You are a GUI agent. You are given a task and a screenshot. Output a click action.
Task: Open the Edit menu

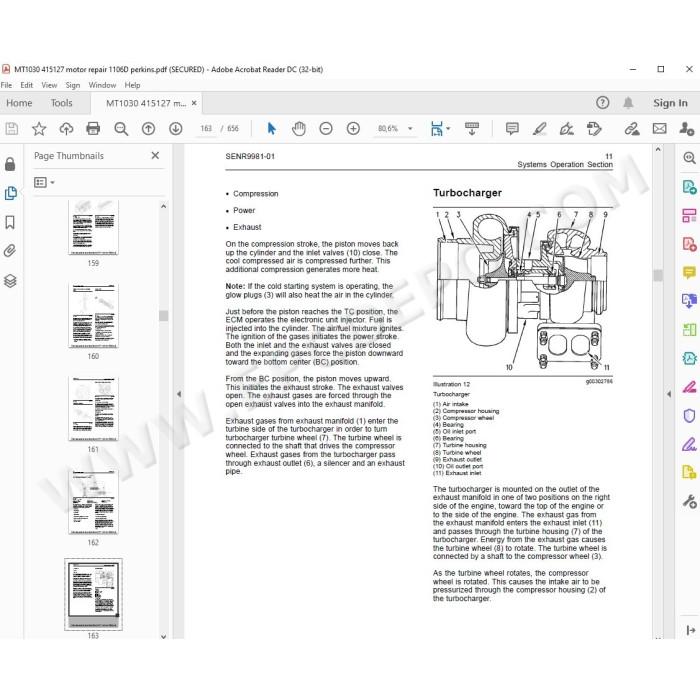26,85
